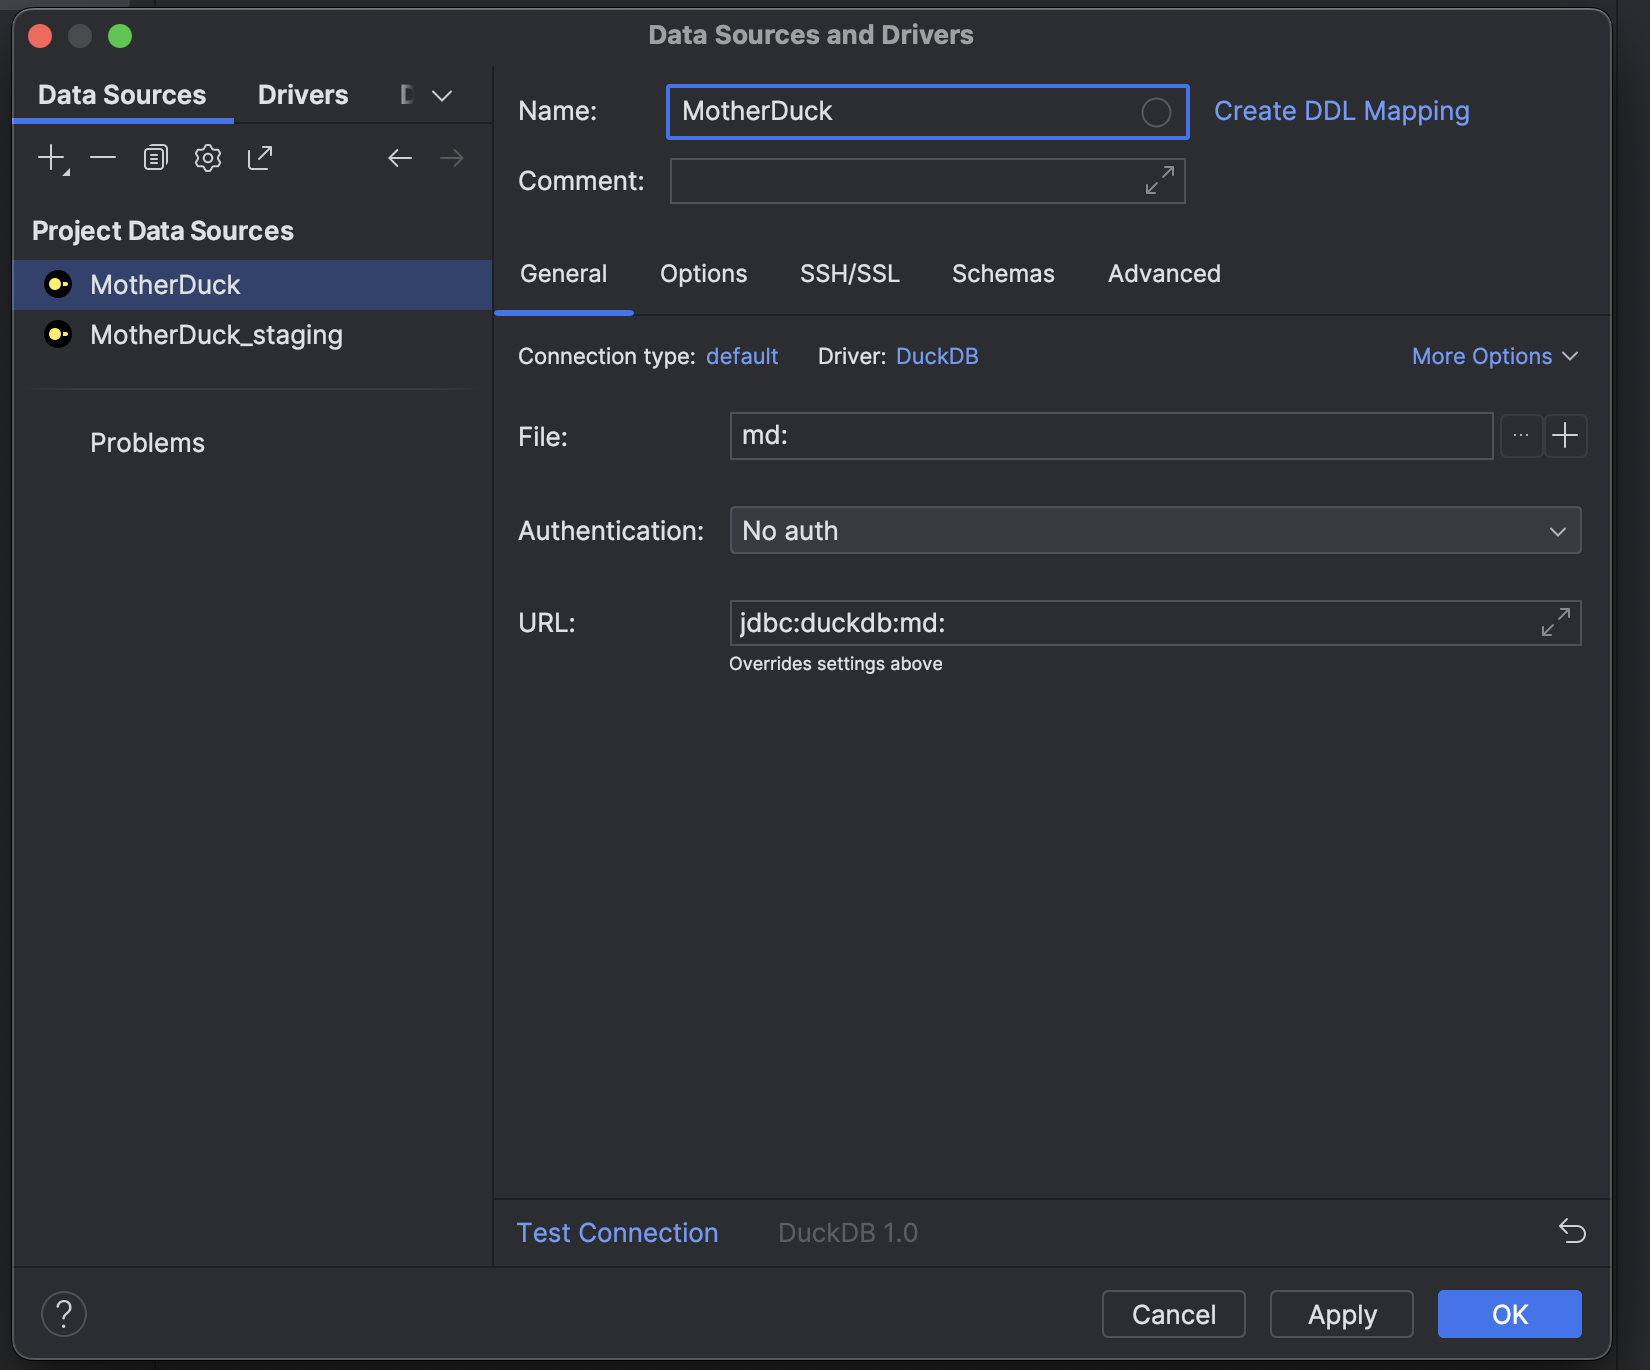The height and width of the screenshot is (1370, 1650).
Task: Click the Apply button
Action: [x=1342, y=1314]
